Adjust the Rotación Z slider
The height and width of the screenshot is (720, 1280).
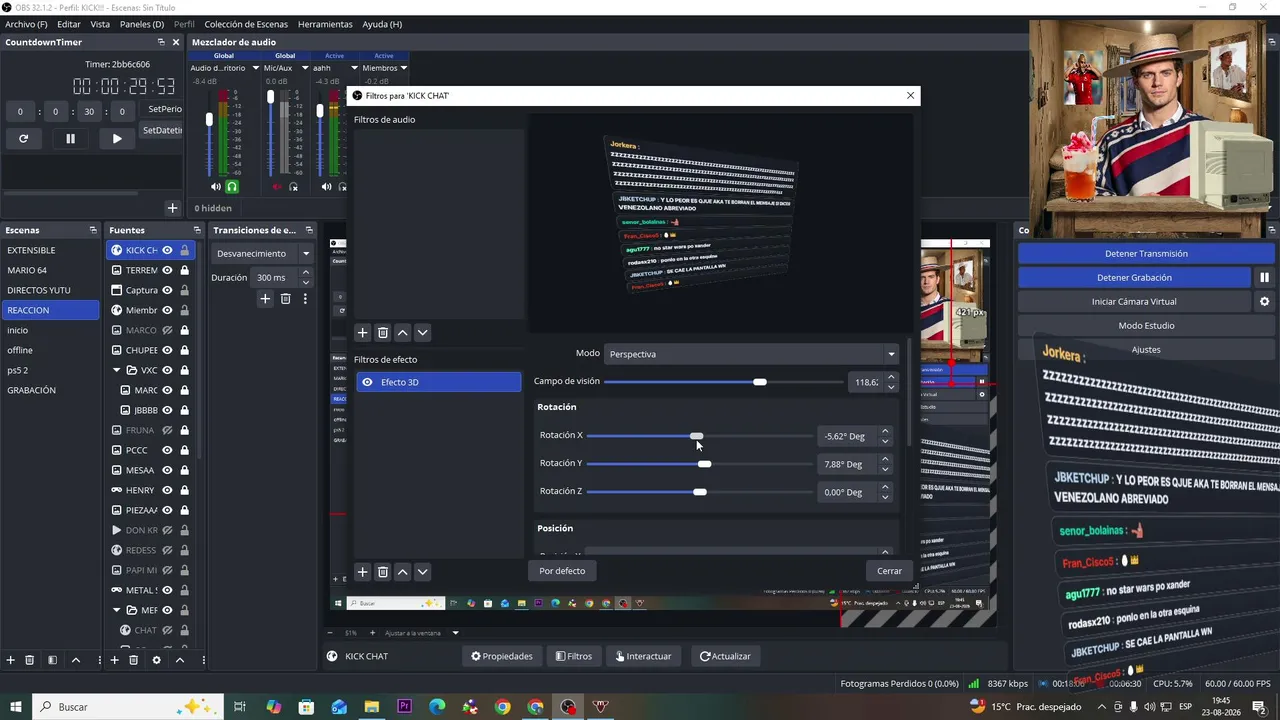click(700, 492)
